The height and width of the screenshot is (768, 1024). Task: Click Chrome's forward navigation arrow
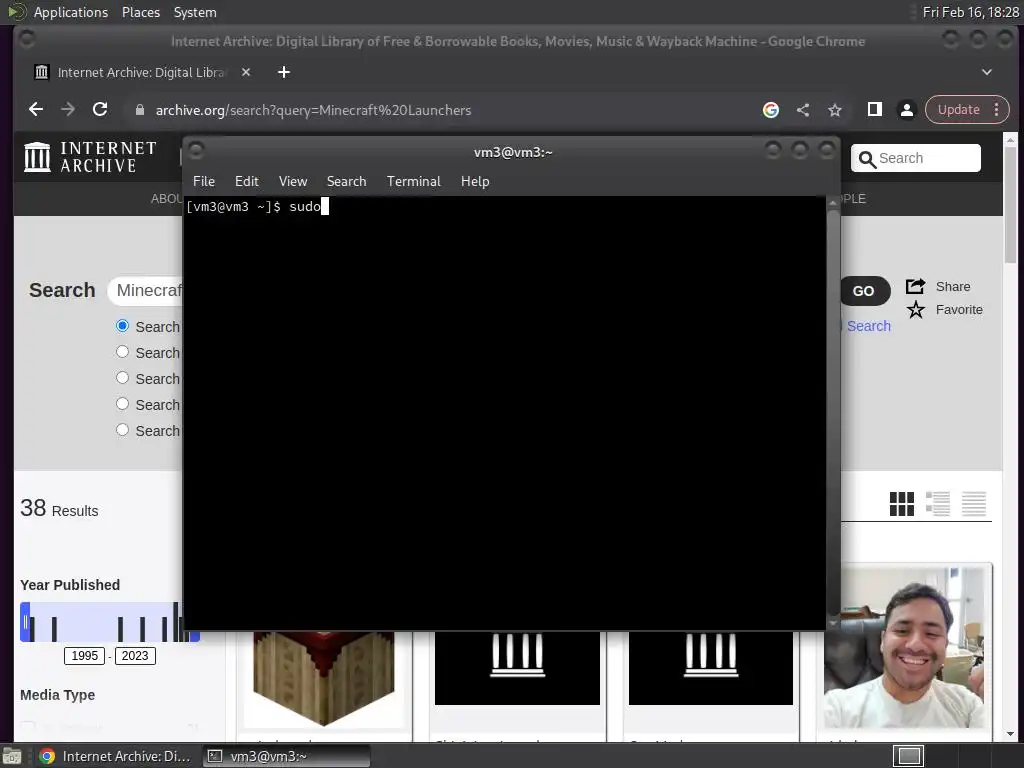[x=68, y=110]
